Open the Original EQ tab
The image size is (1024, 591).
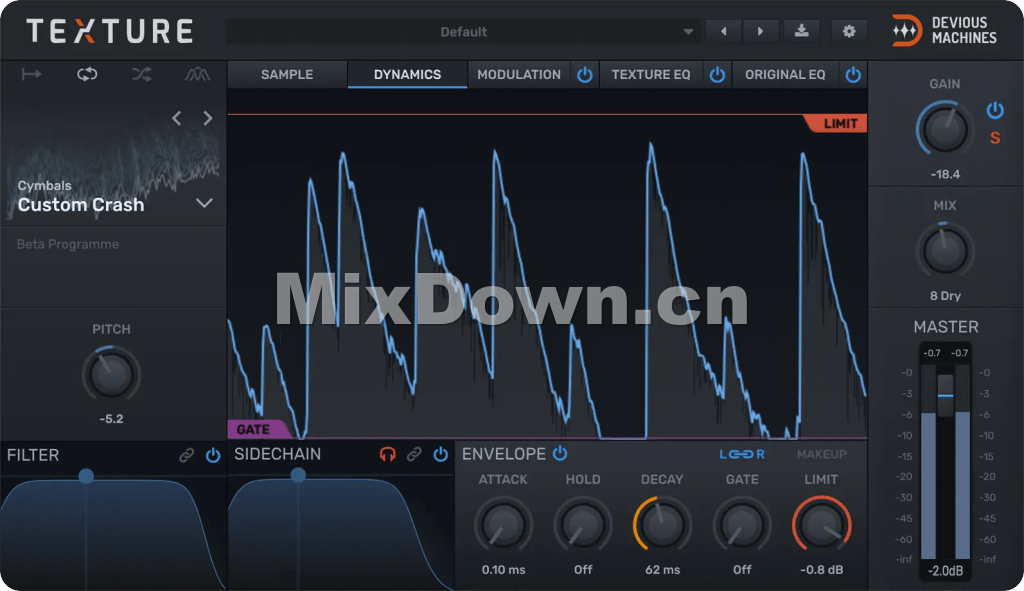point(785,74)
